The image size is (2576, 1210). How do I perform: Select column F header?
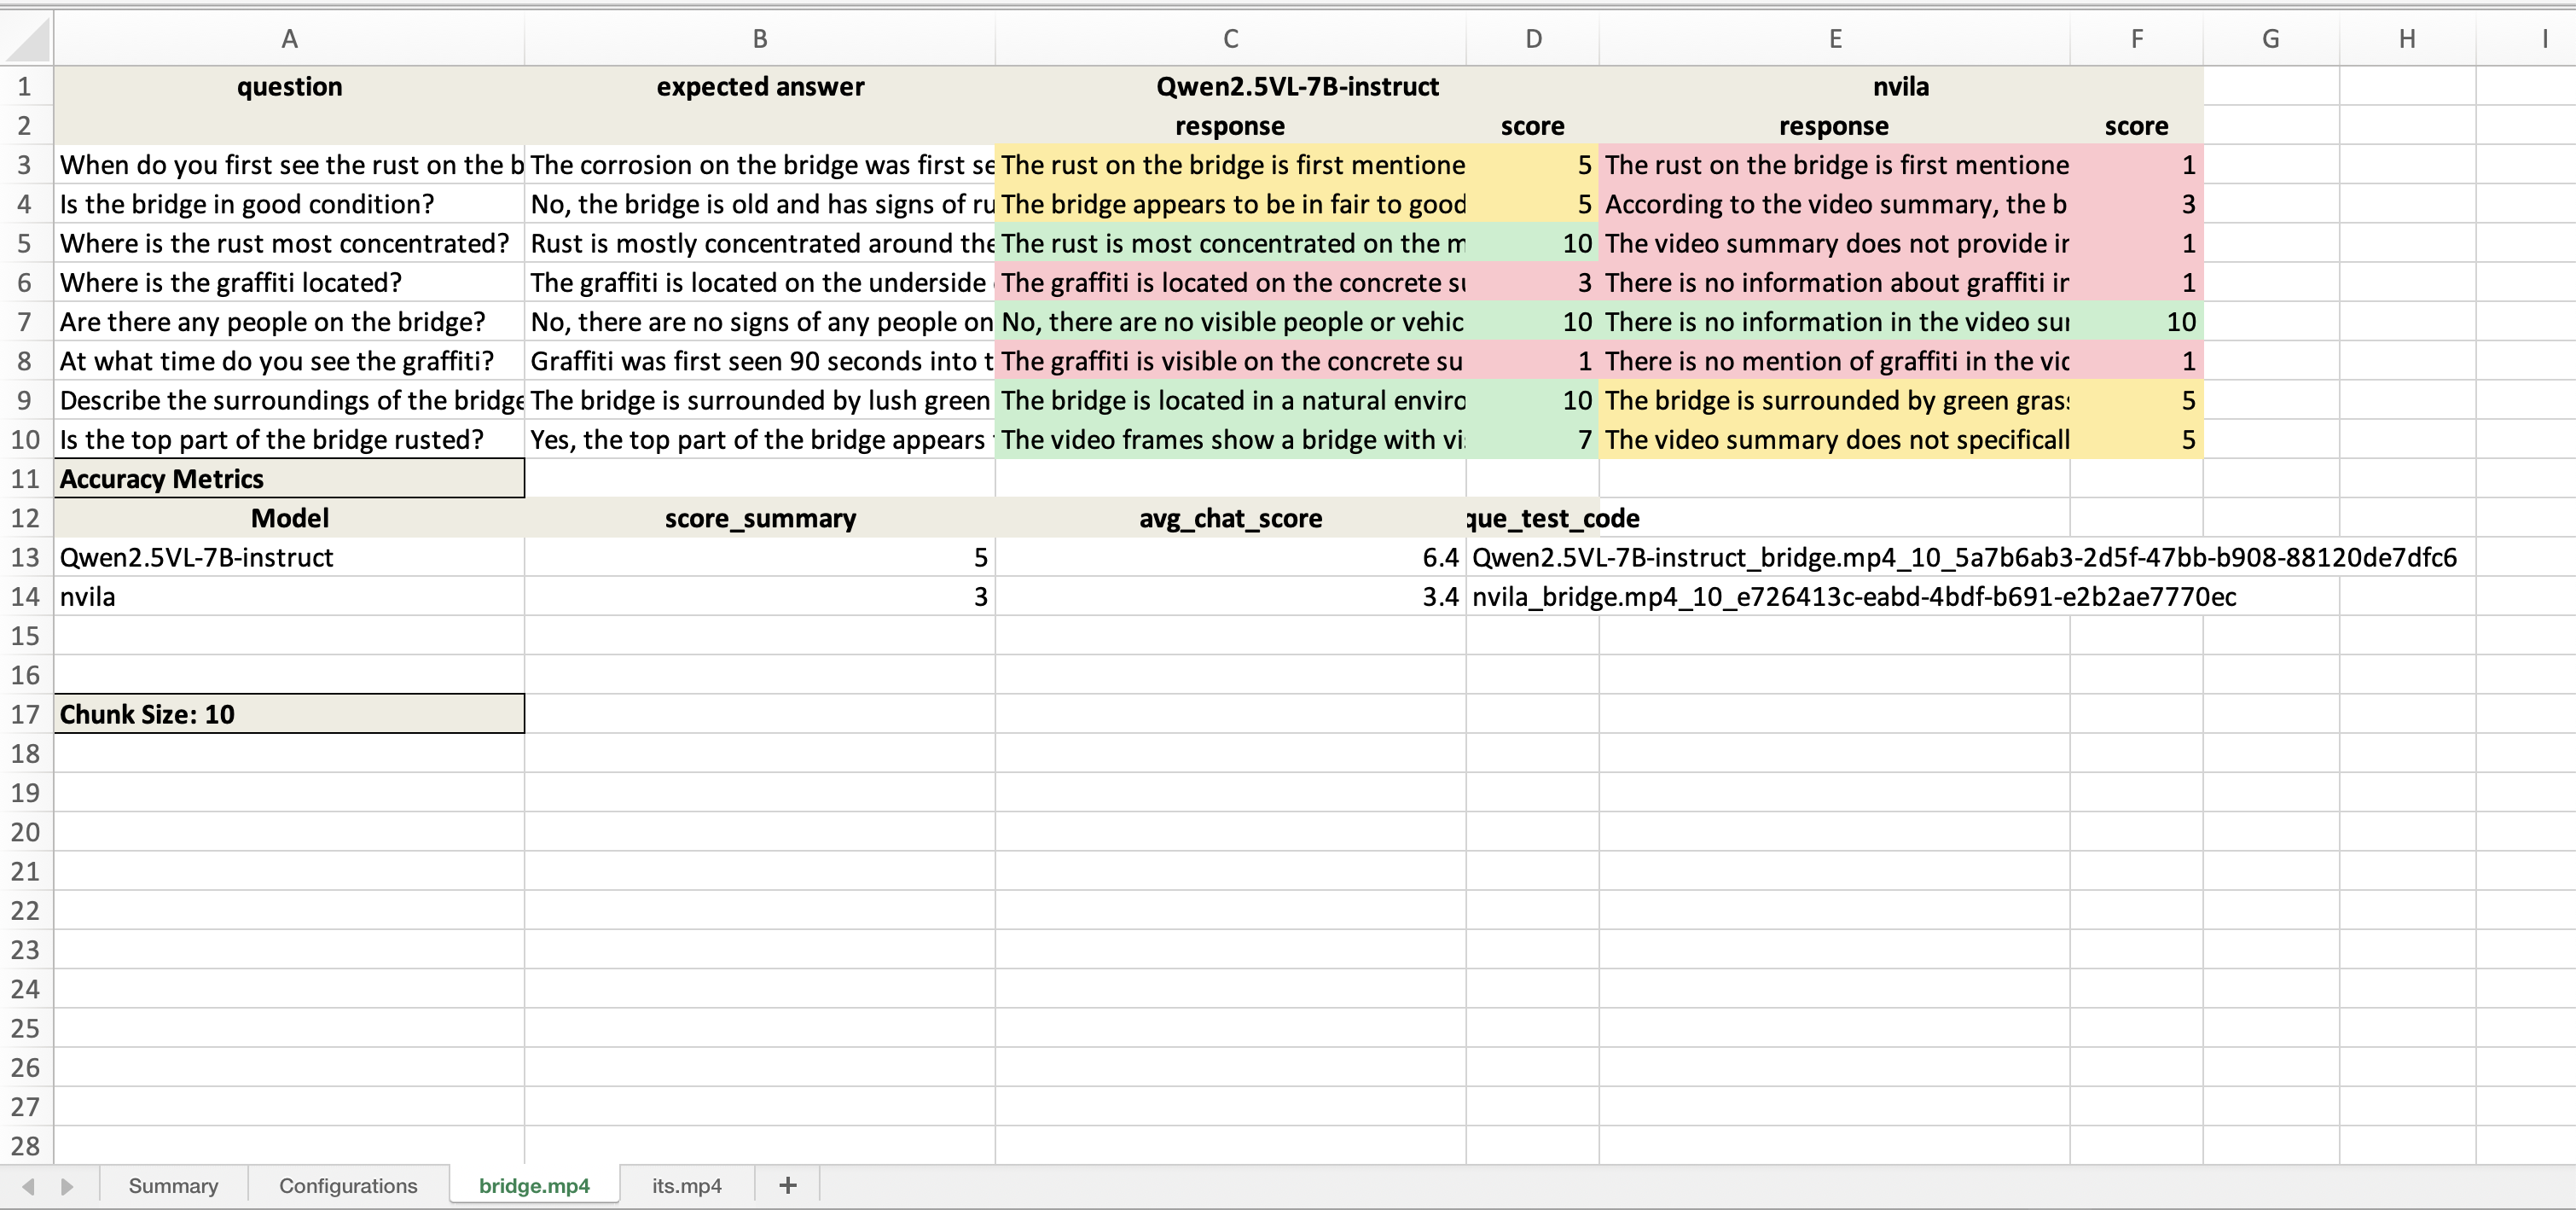tap(2137, 39)
